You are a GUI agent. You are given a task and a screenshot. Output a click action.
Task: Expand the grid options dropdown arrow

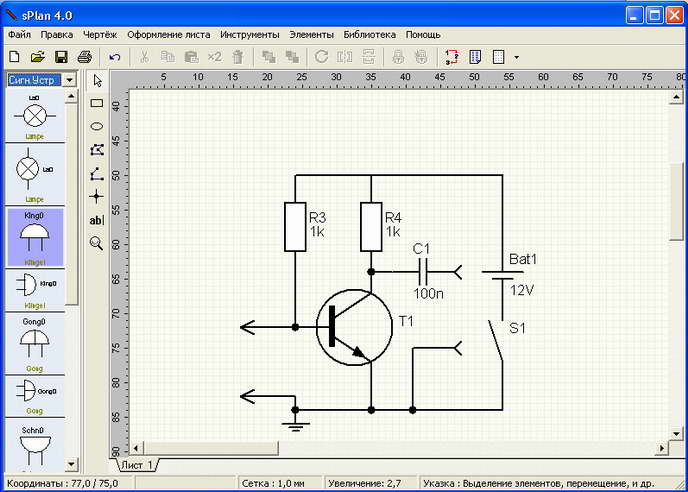click(516, 57)
